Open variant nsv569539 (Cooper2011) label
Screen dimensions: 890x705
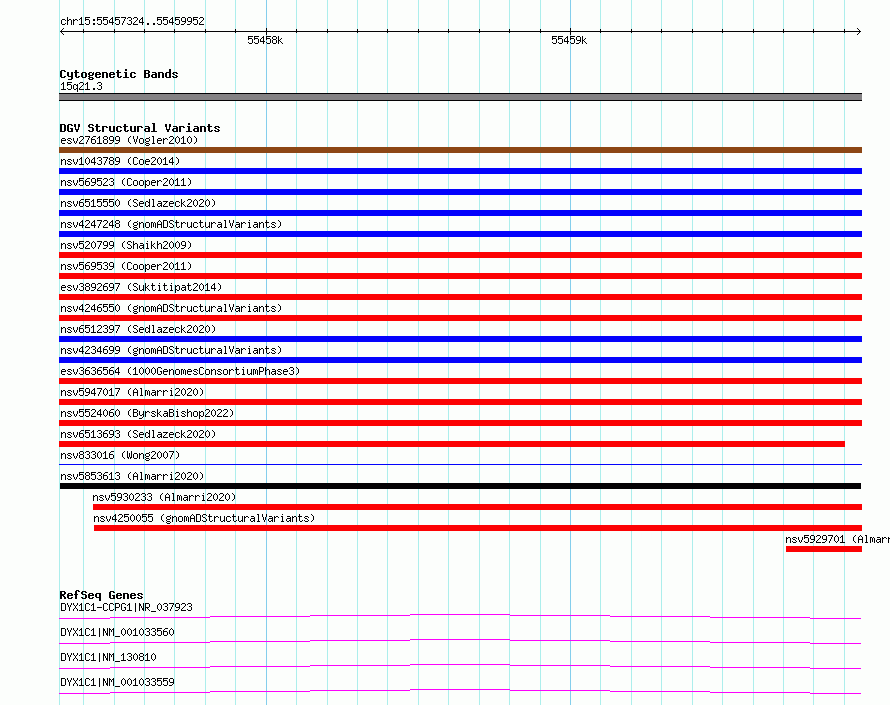126,266
